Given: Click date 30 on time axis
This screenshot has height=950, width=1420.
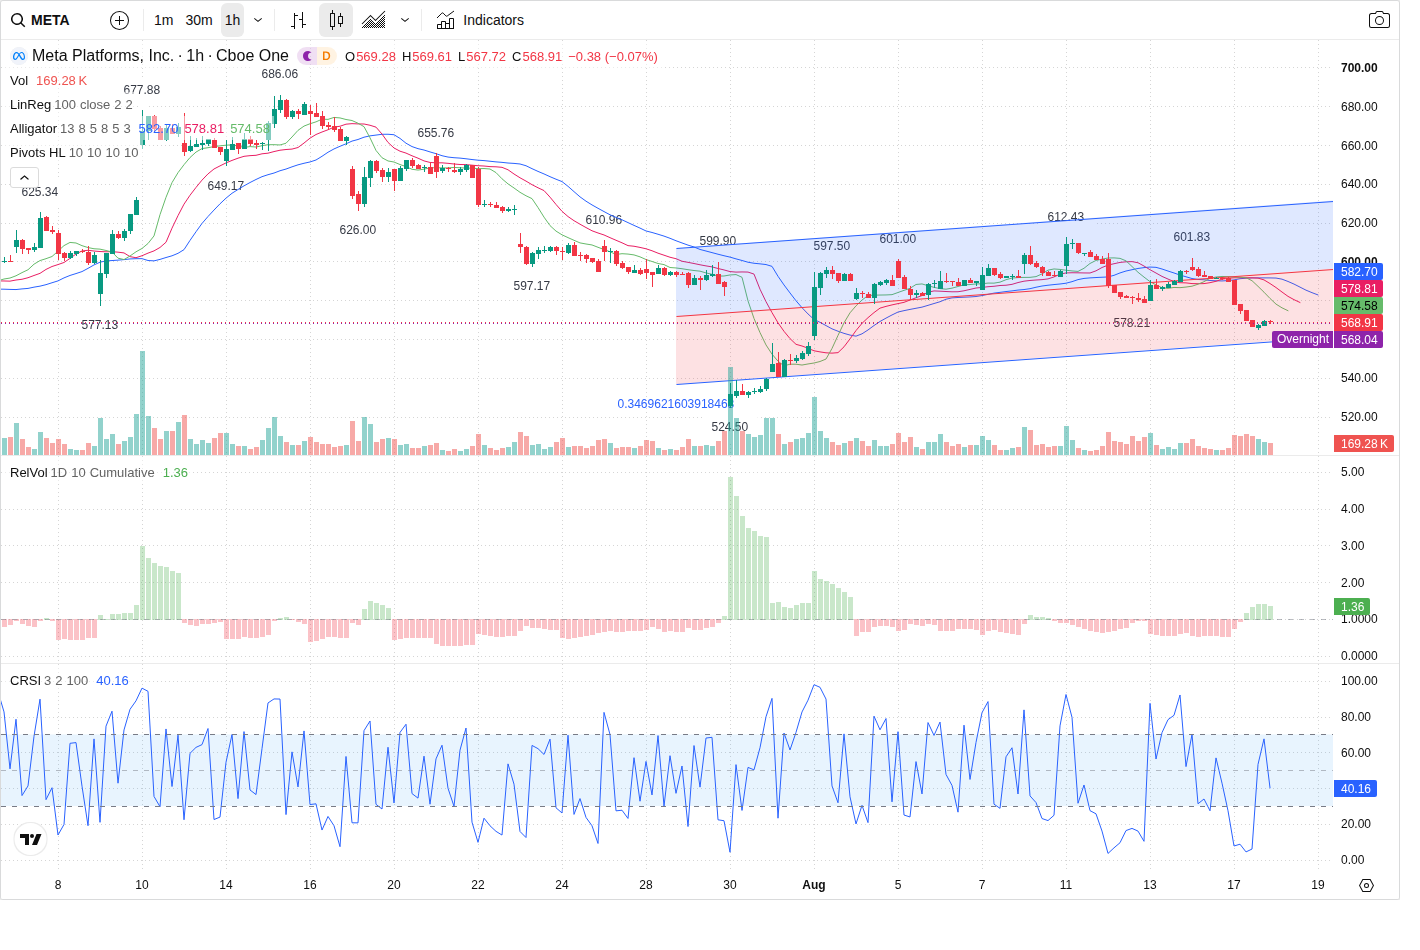Looking at the screenshot, I should coord(730,885).
